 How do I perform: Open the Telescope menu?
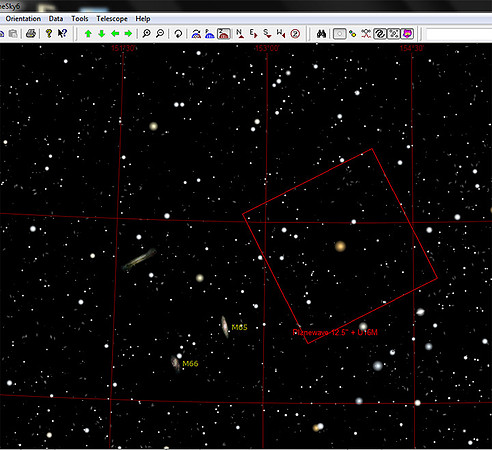click(x=112, y=19)
